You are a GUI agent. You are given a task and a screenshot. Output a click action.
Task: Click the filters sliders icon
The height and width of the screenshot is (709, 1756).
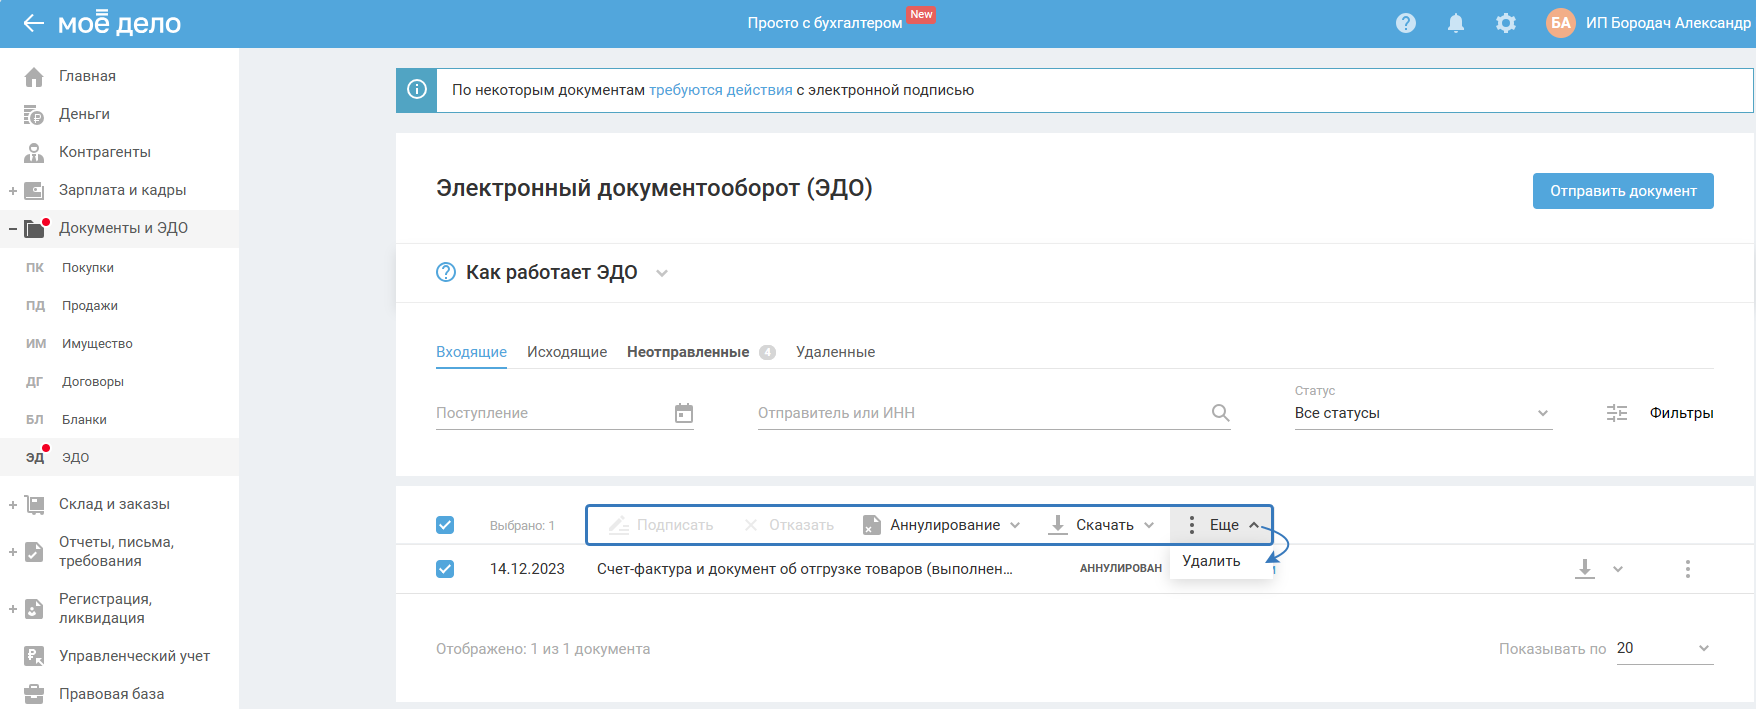[x=1617, y=413]
